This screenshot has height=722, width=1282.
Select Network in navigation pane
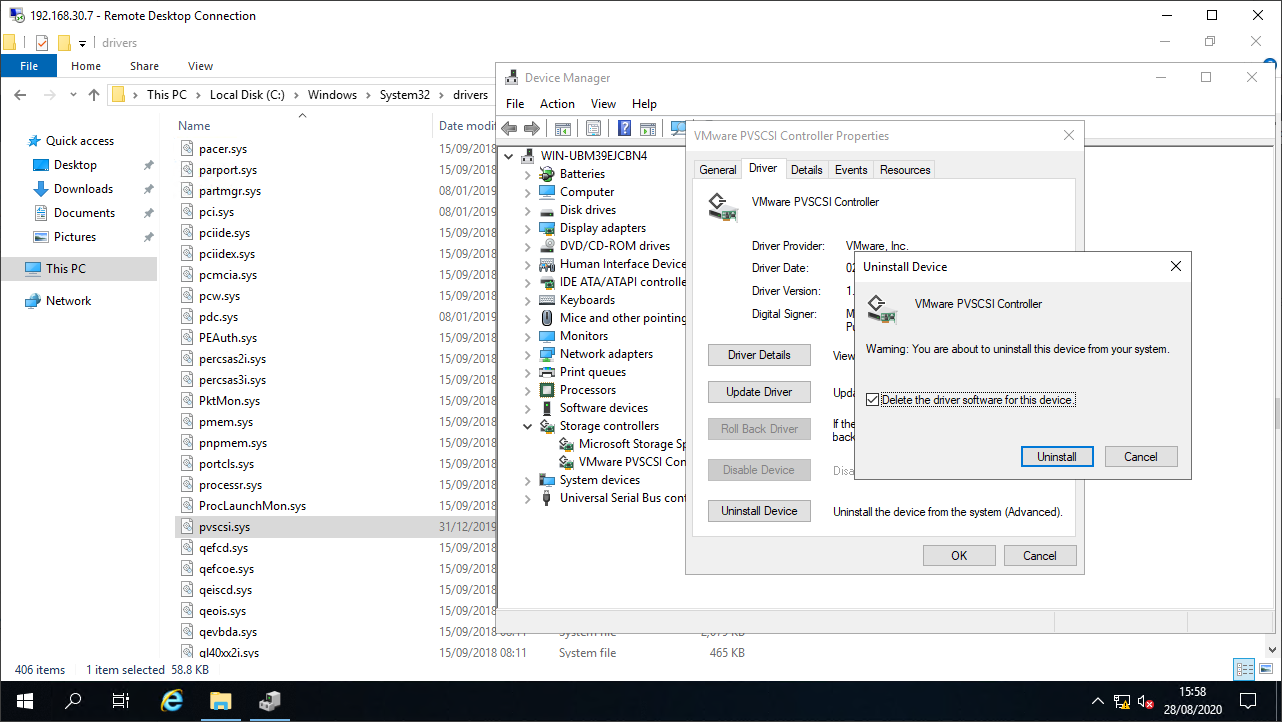coord(68,301)
